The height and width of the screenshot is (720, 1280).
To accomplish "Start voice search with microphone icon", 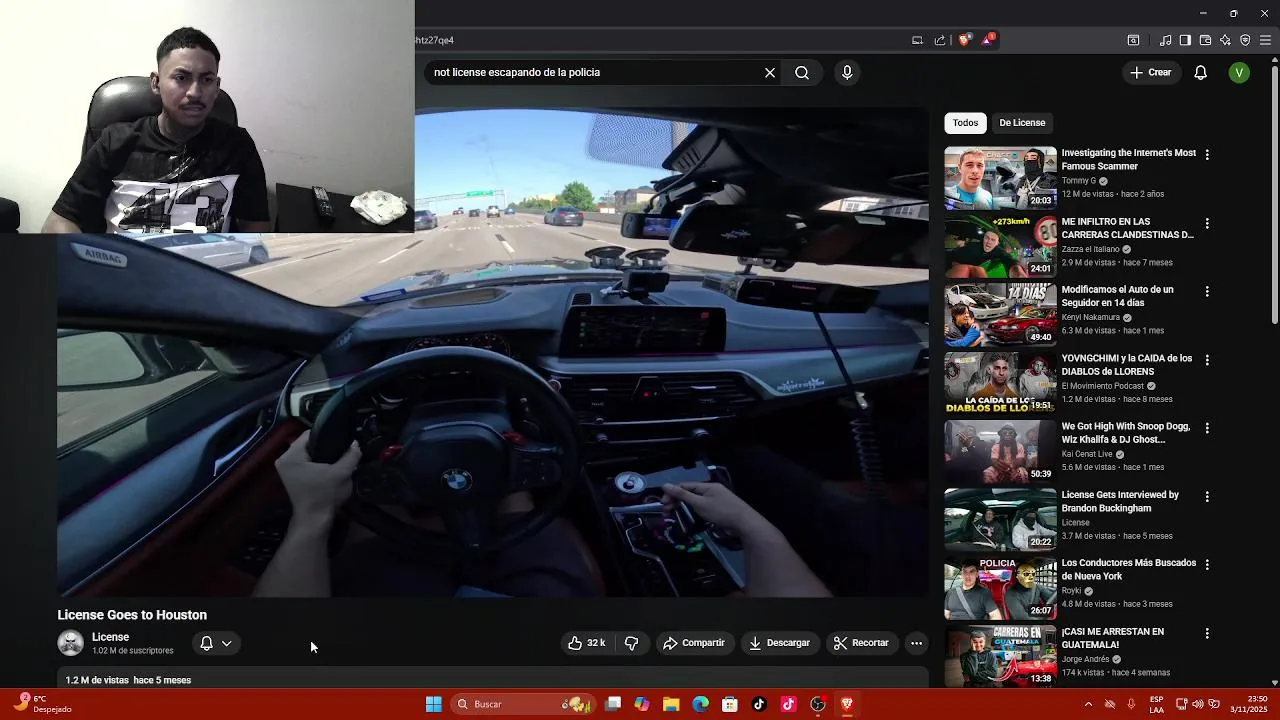I will [847, 72].
